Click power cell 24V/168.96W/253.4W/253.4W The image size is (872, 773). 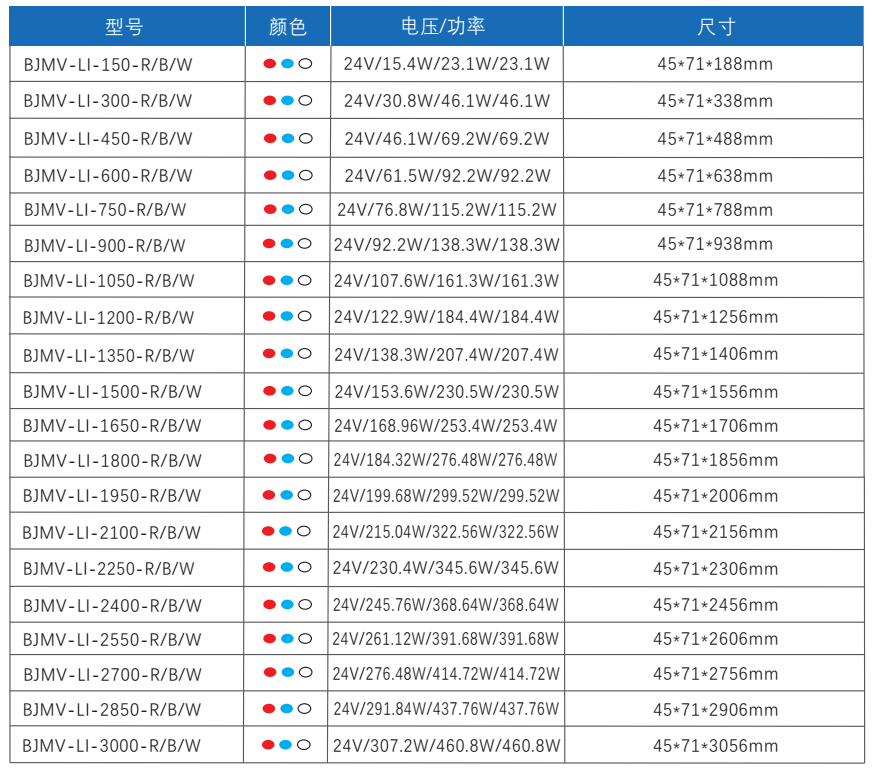[445, 426]
